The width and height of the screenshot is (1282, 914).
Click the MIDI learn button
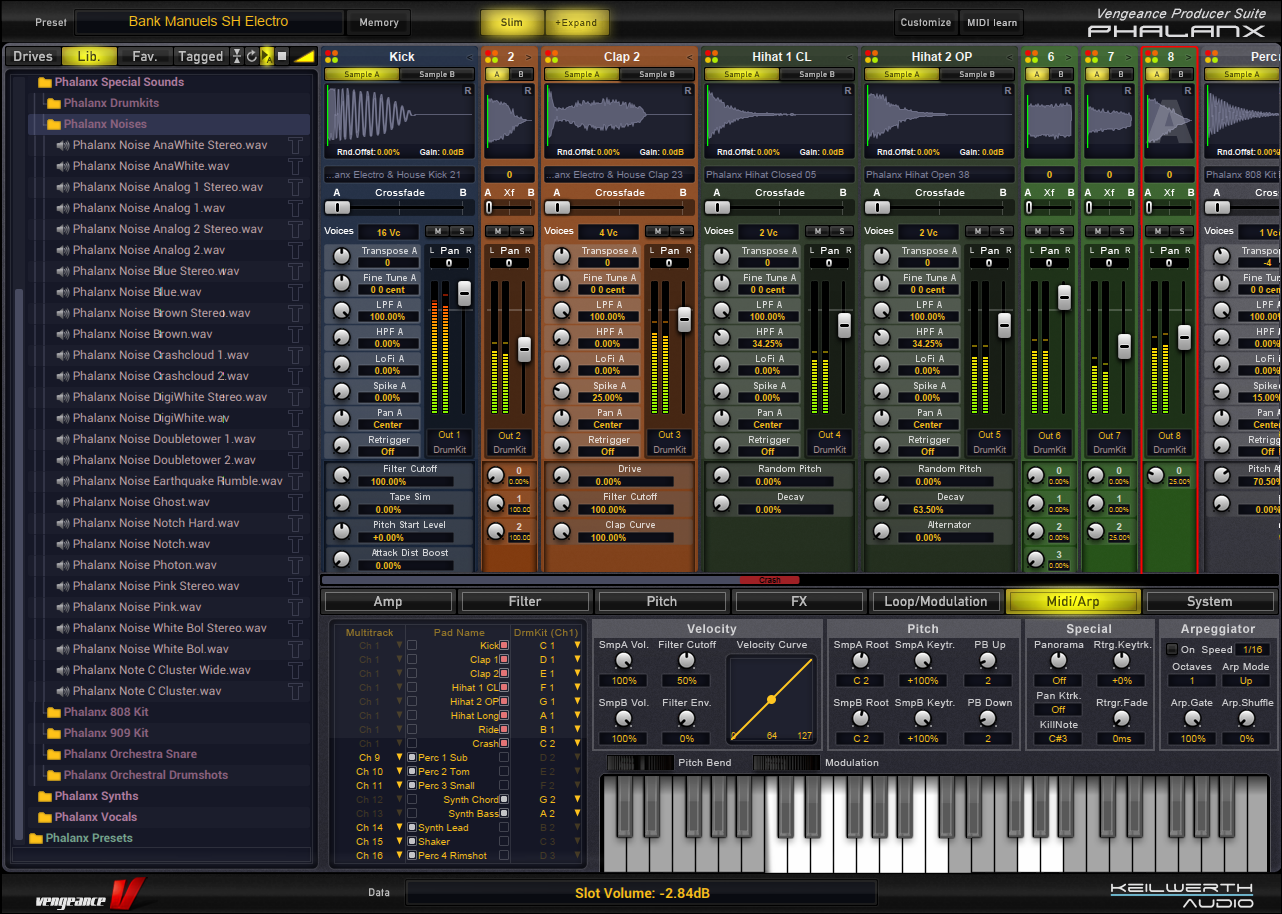pyautogui.click(x=991, y=22)
